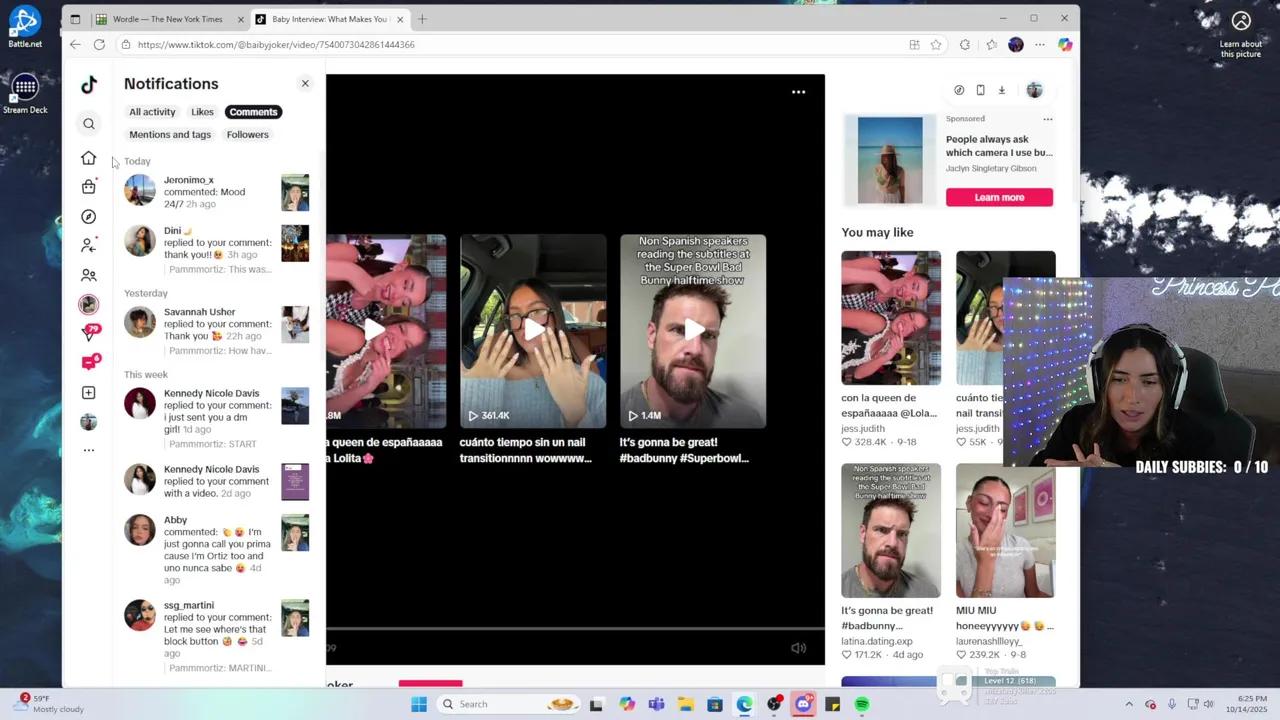Open Abby's comment notification
Viewport: 1280px width, 720px height.
(217, 550)
